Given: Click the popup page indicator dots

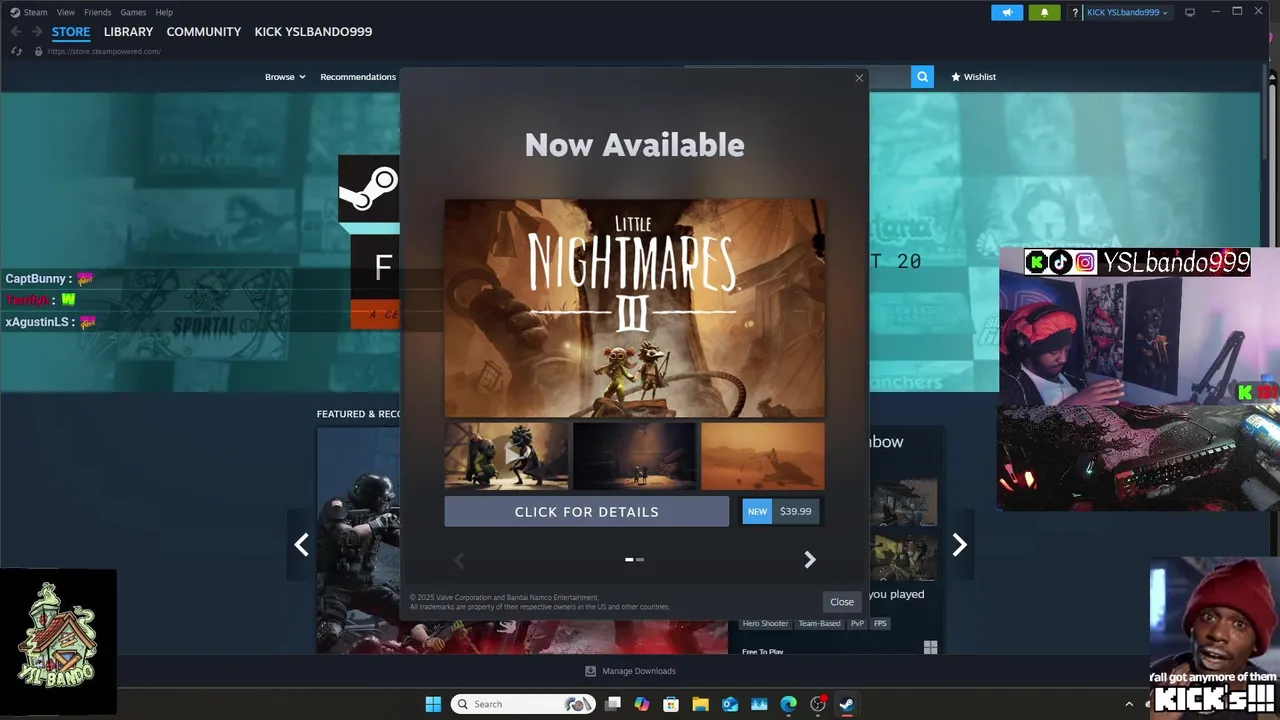Looking at the screenshot, I should point(635,560).
